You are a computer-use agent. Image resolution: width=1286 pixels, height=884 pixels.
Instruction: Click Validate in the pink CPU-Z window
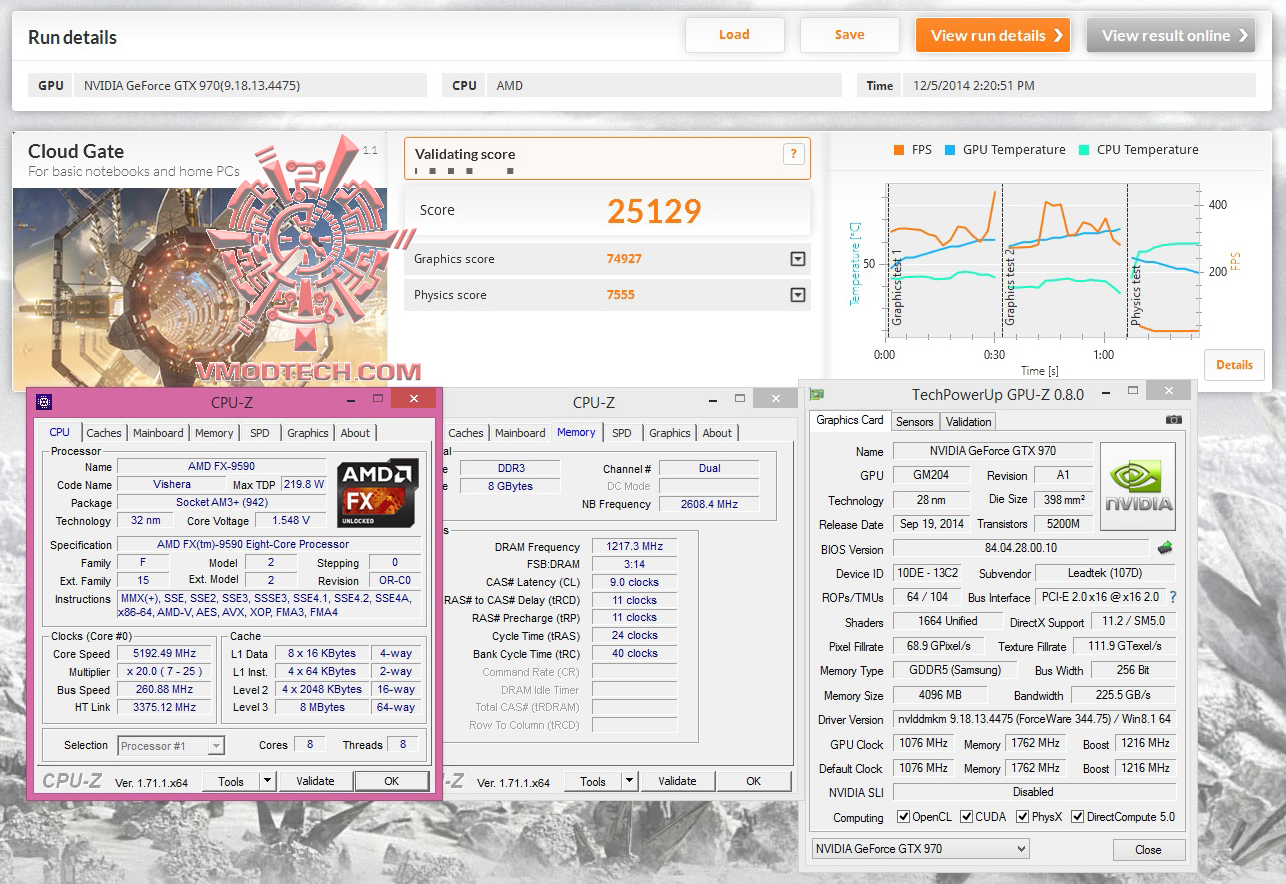(x=315, y=781)
